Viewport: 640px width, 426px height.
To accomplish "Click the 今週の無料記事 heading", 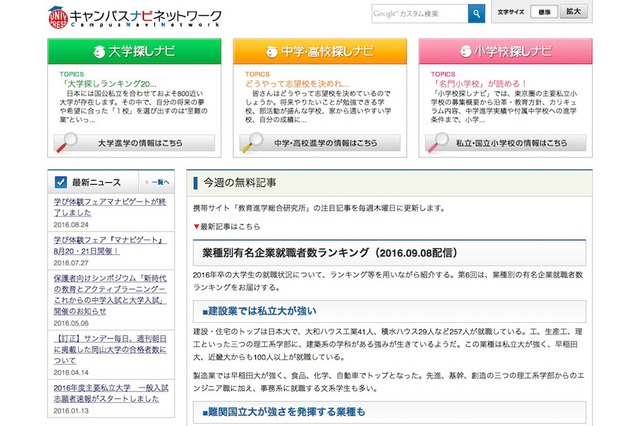I will pyautogui.click(x=240, y=183).
